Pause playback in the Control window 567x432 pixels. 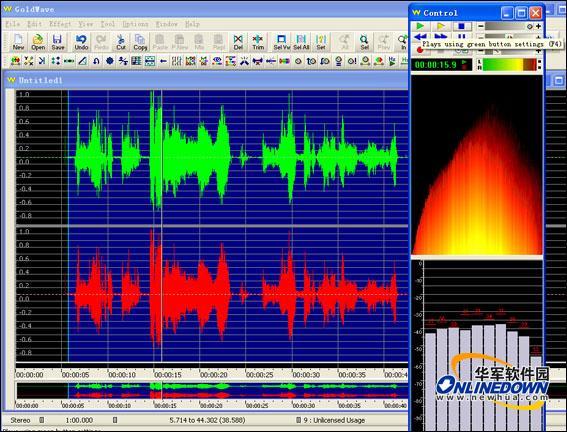(461, 36)
